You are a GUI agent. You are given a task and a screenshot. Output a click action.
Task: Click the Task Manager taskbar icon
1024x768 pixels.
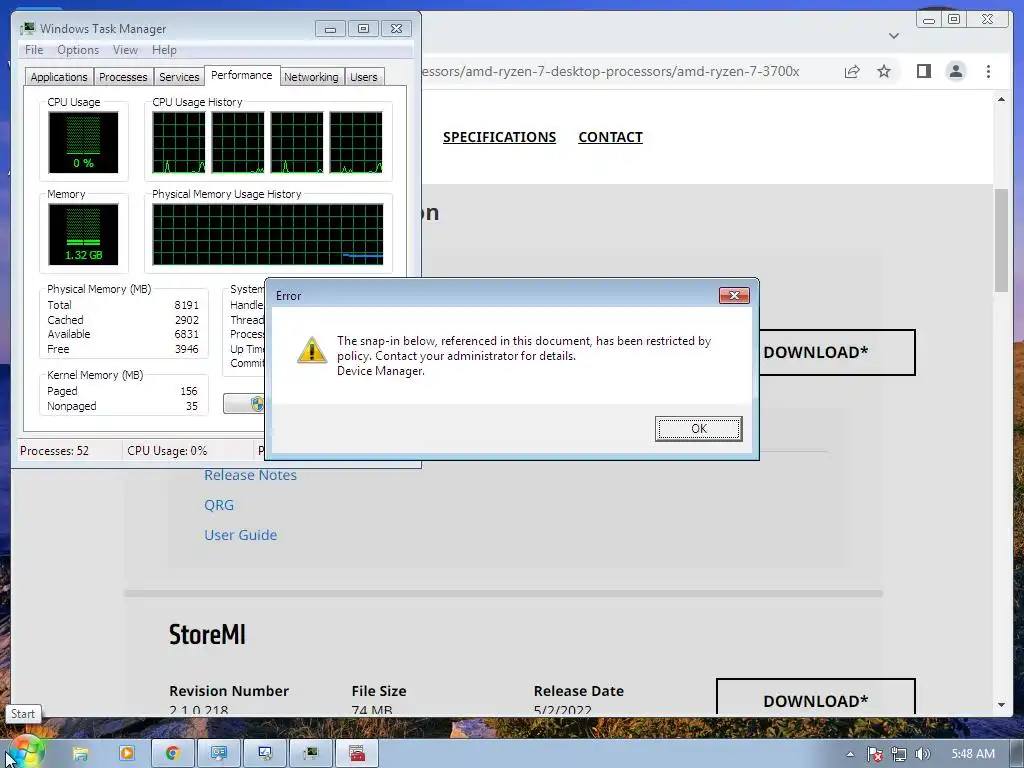coord(311,754)
